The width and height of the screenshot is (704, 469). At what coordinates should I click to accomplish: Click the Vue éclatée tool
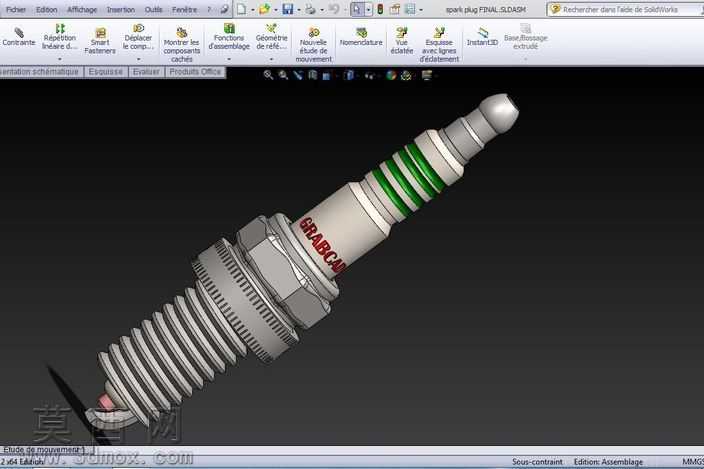coord(402,41)
